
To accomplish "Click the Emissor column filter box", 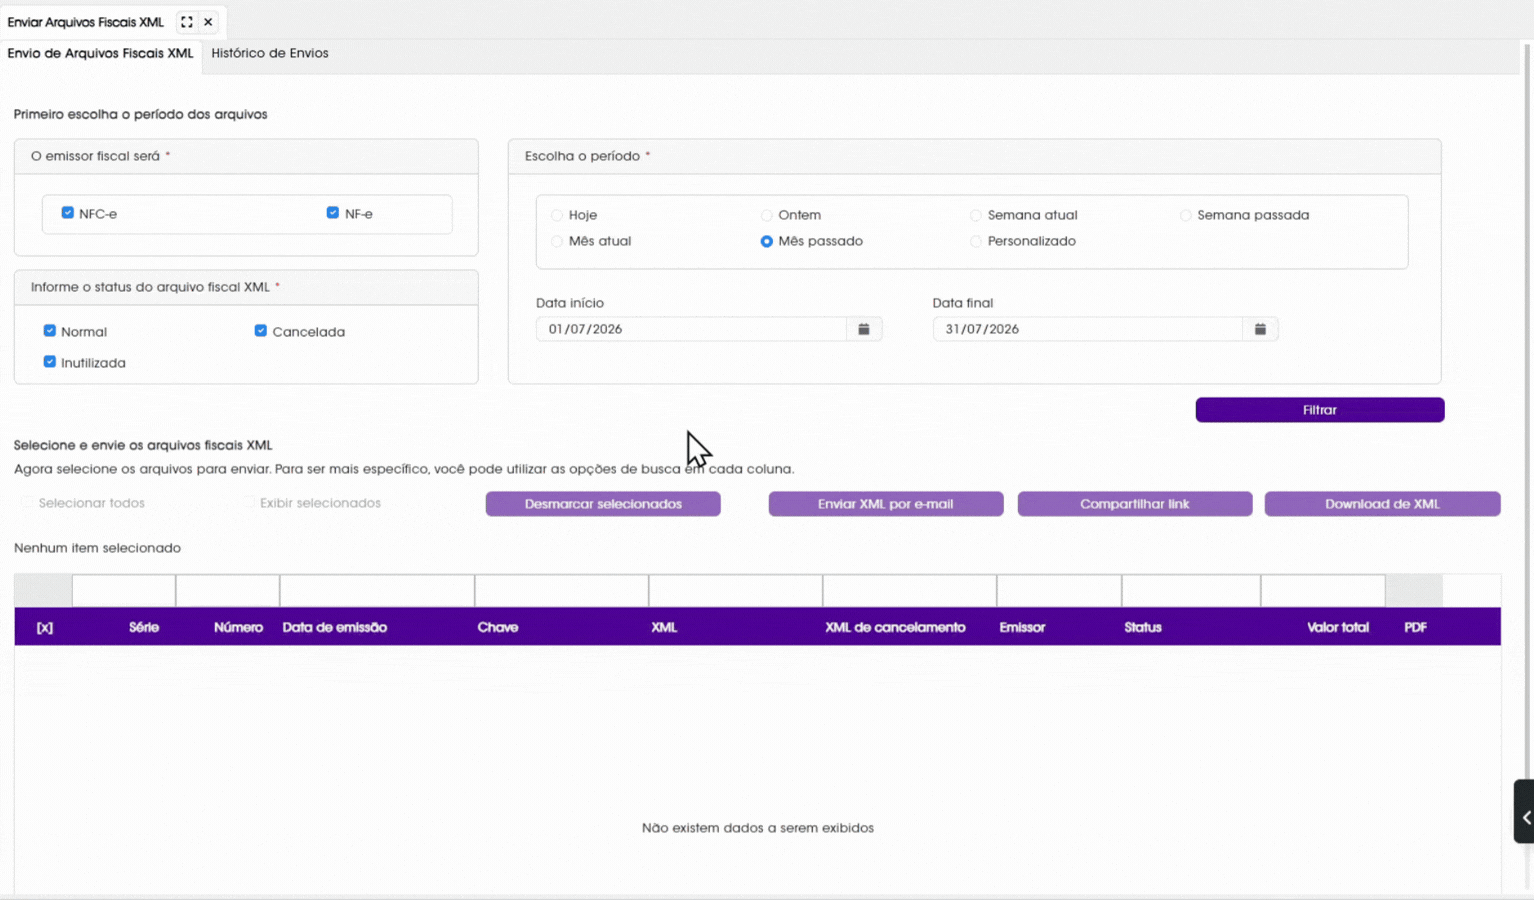I will (x=1059, y=591).
